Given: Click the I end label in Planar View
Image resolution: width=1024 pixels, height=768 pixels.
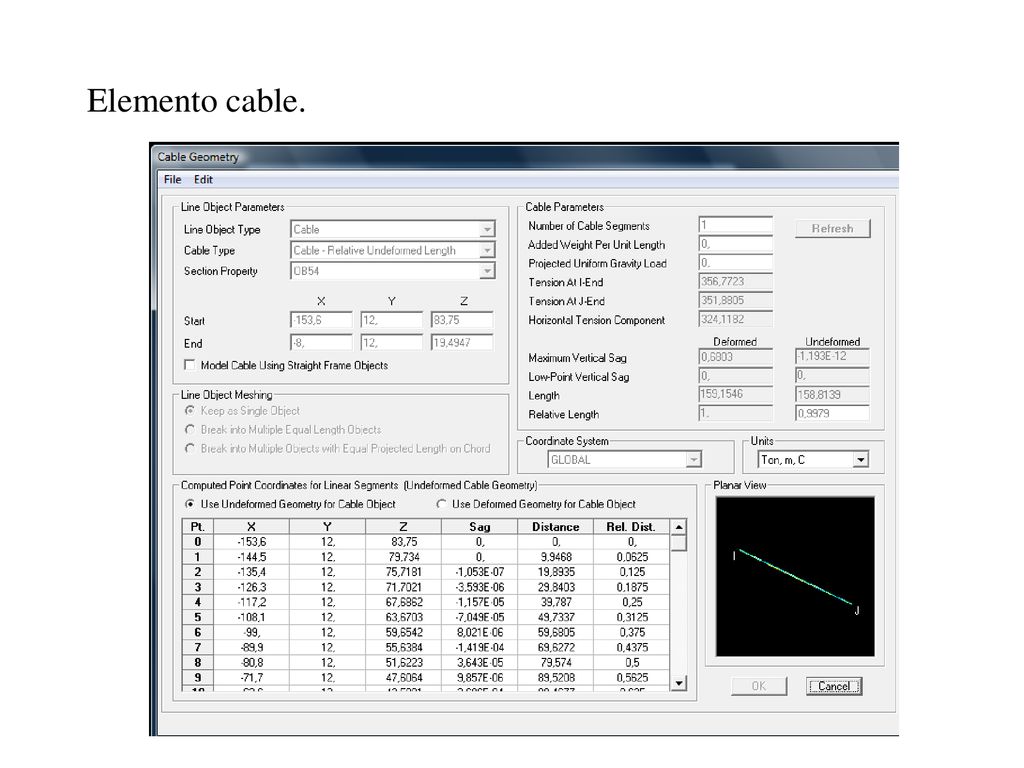Looking at the screenshot, I should pyautogui.click(x=734, y=556).
